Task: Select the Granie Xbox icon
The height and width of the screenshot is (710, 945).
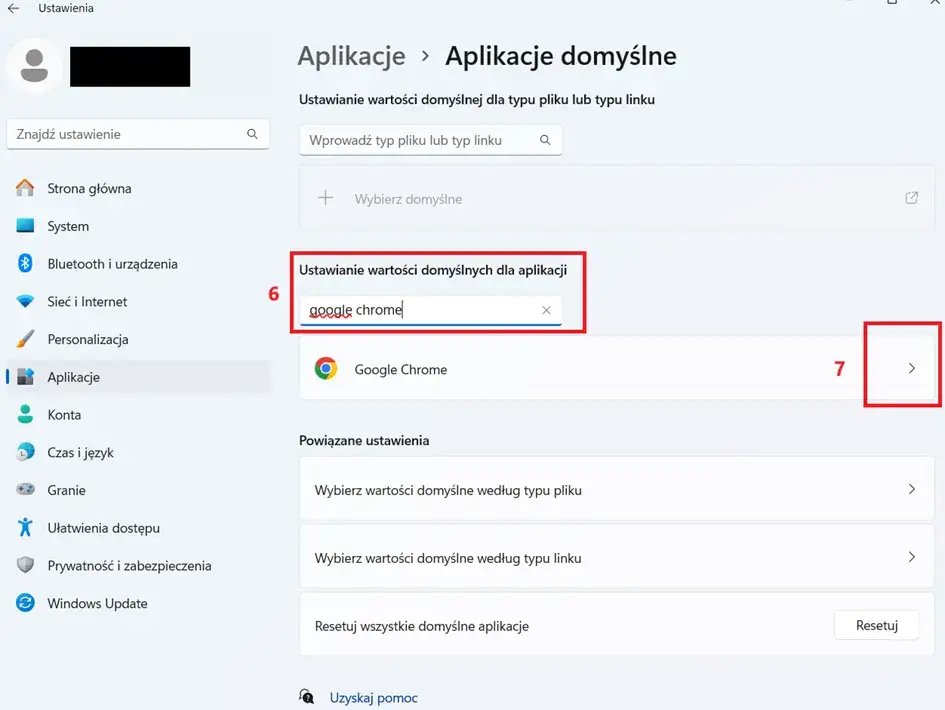Action: coord(26,490)
